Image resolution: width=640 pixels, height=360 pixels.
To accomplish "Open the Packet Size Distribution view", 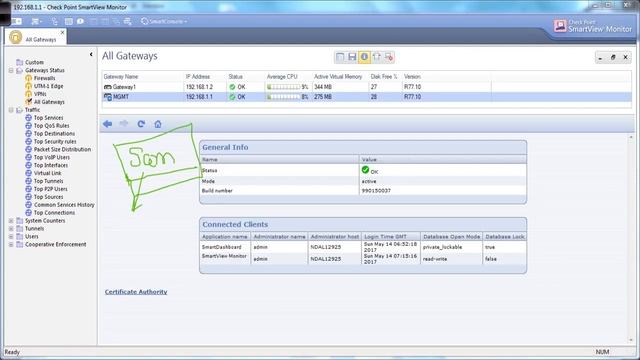I will pos(62,149).
